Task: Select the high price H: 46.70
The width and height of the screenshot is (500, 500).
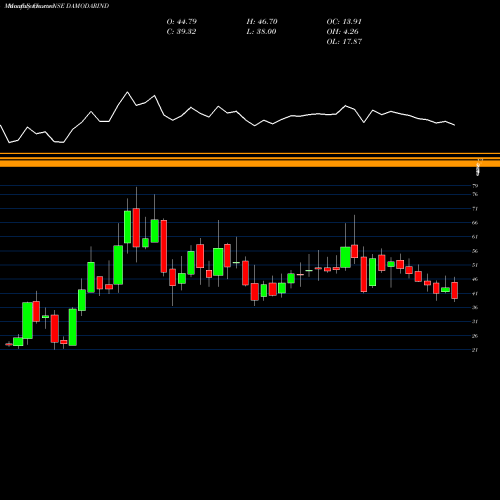Action: pos(262,22)
